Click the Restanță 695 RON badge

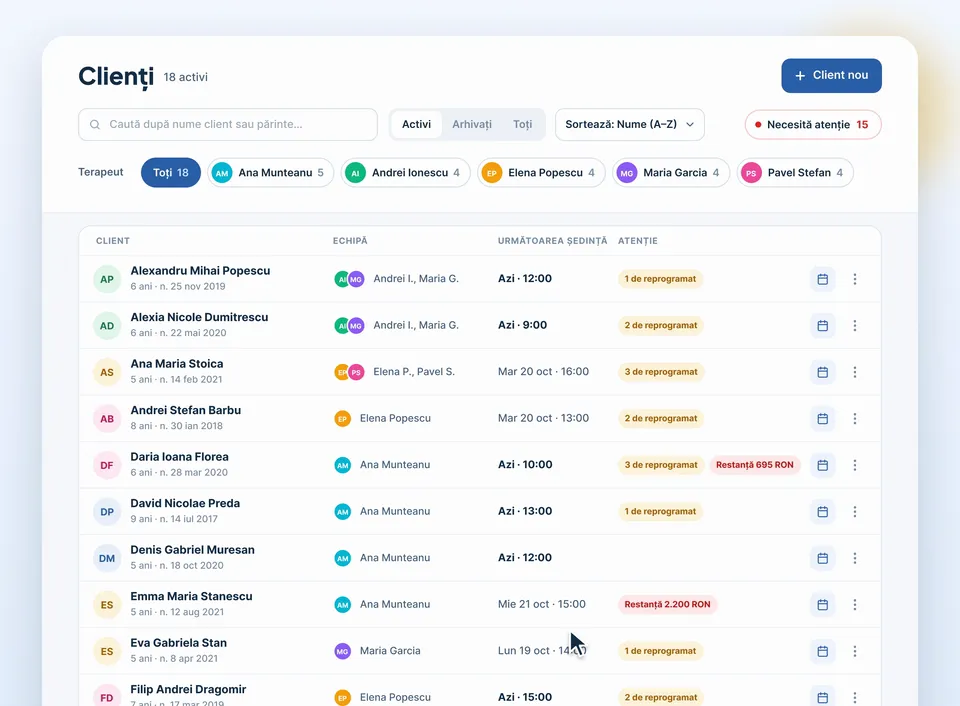[755, 465]
